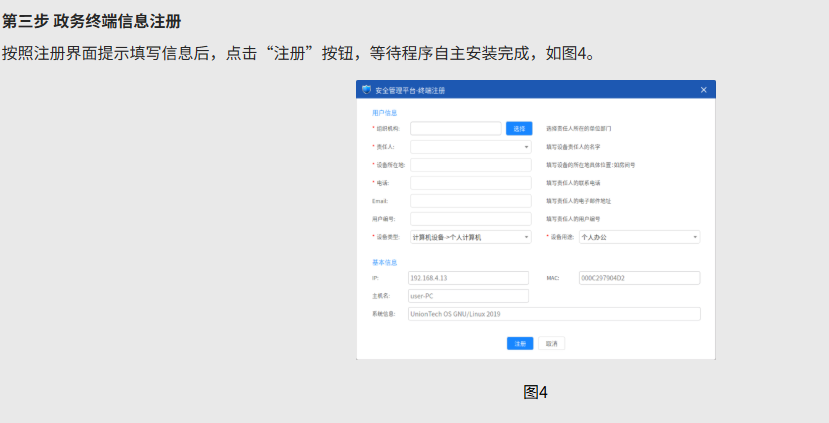Click the 用户信息 section heading
Screen dimensions: 829x423
384,113
